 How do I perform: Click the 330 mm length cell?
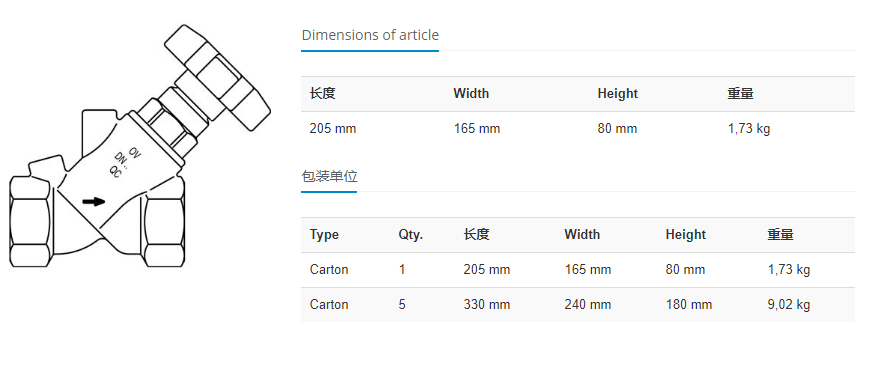click(487, 304)
